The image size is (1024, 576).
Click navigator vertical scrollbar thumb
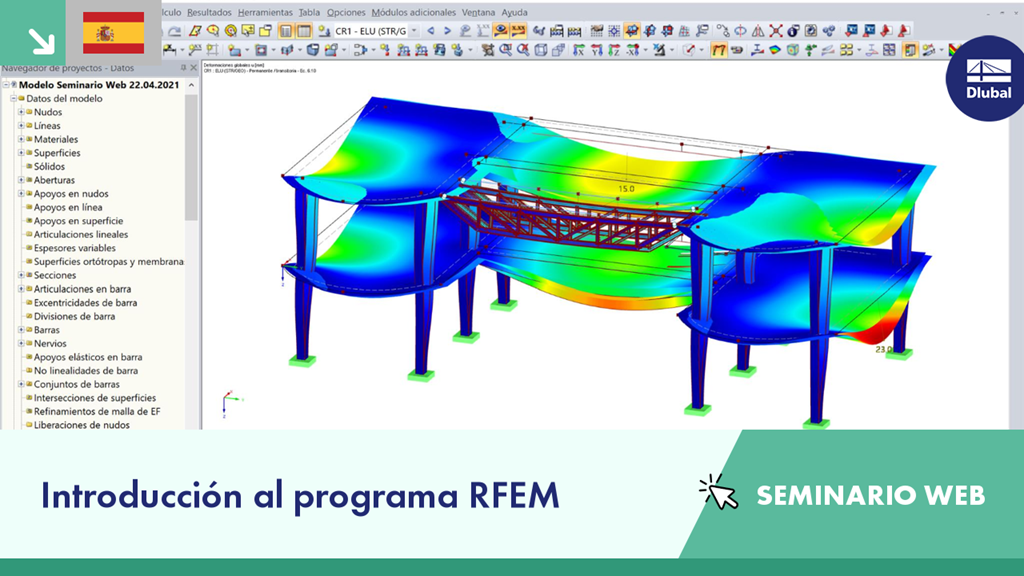(x=191, y=157)
